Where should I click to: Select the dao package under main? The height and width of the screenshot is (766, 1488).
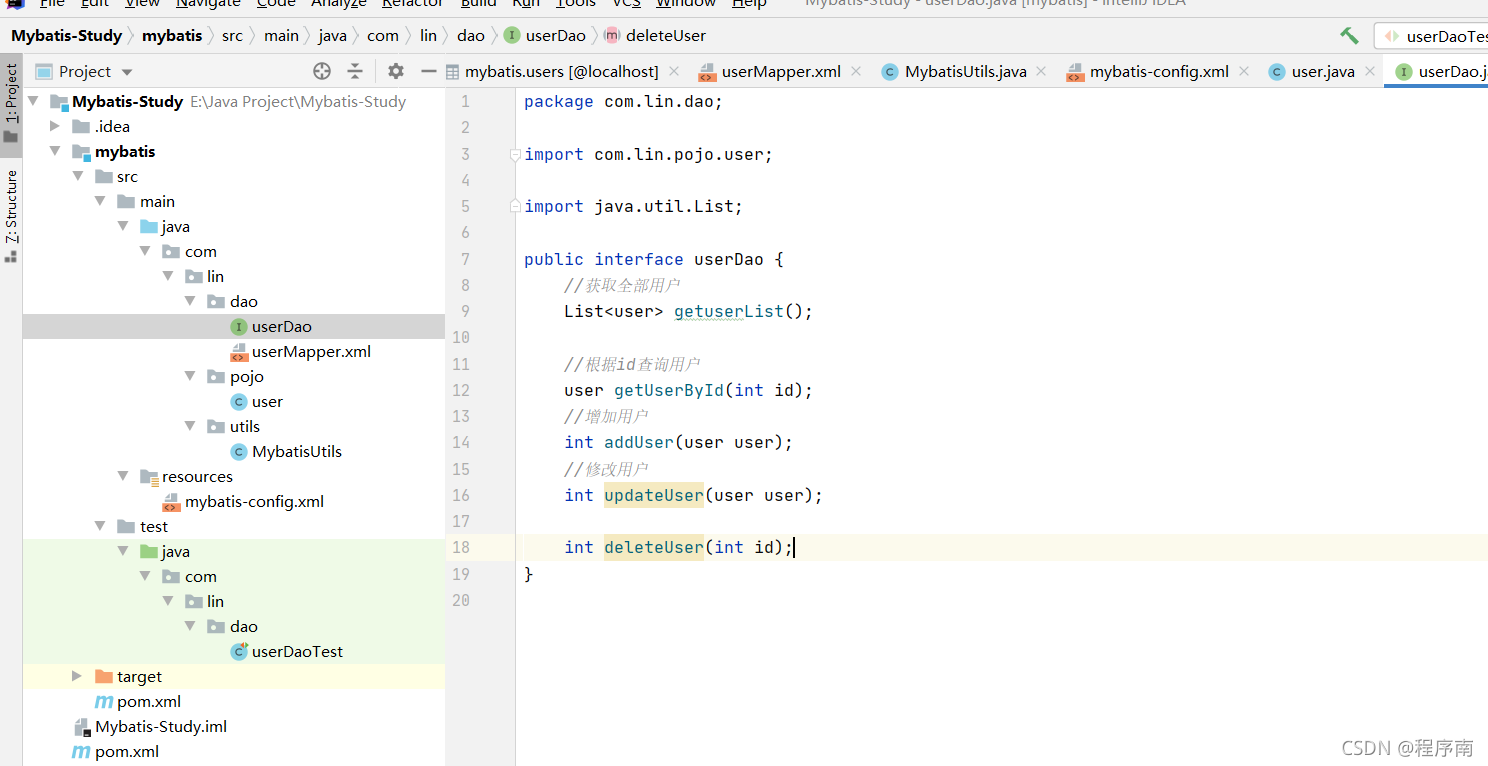point(233,301)
